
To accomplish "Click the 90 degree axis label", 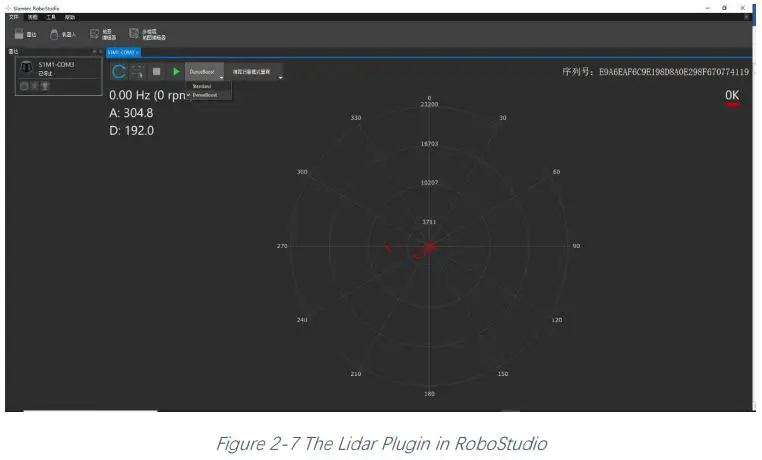I will pyautogui.click(x=576, y=246).
